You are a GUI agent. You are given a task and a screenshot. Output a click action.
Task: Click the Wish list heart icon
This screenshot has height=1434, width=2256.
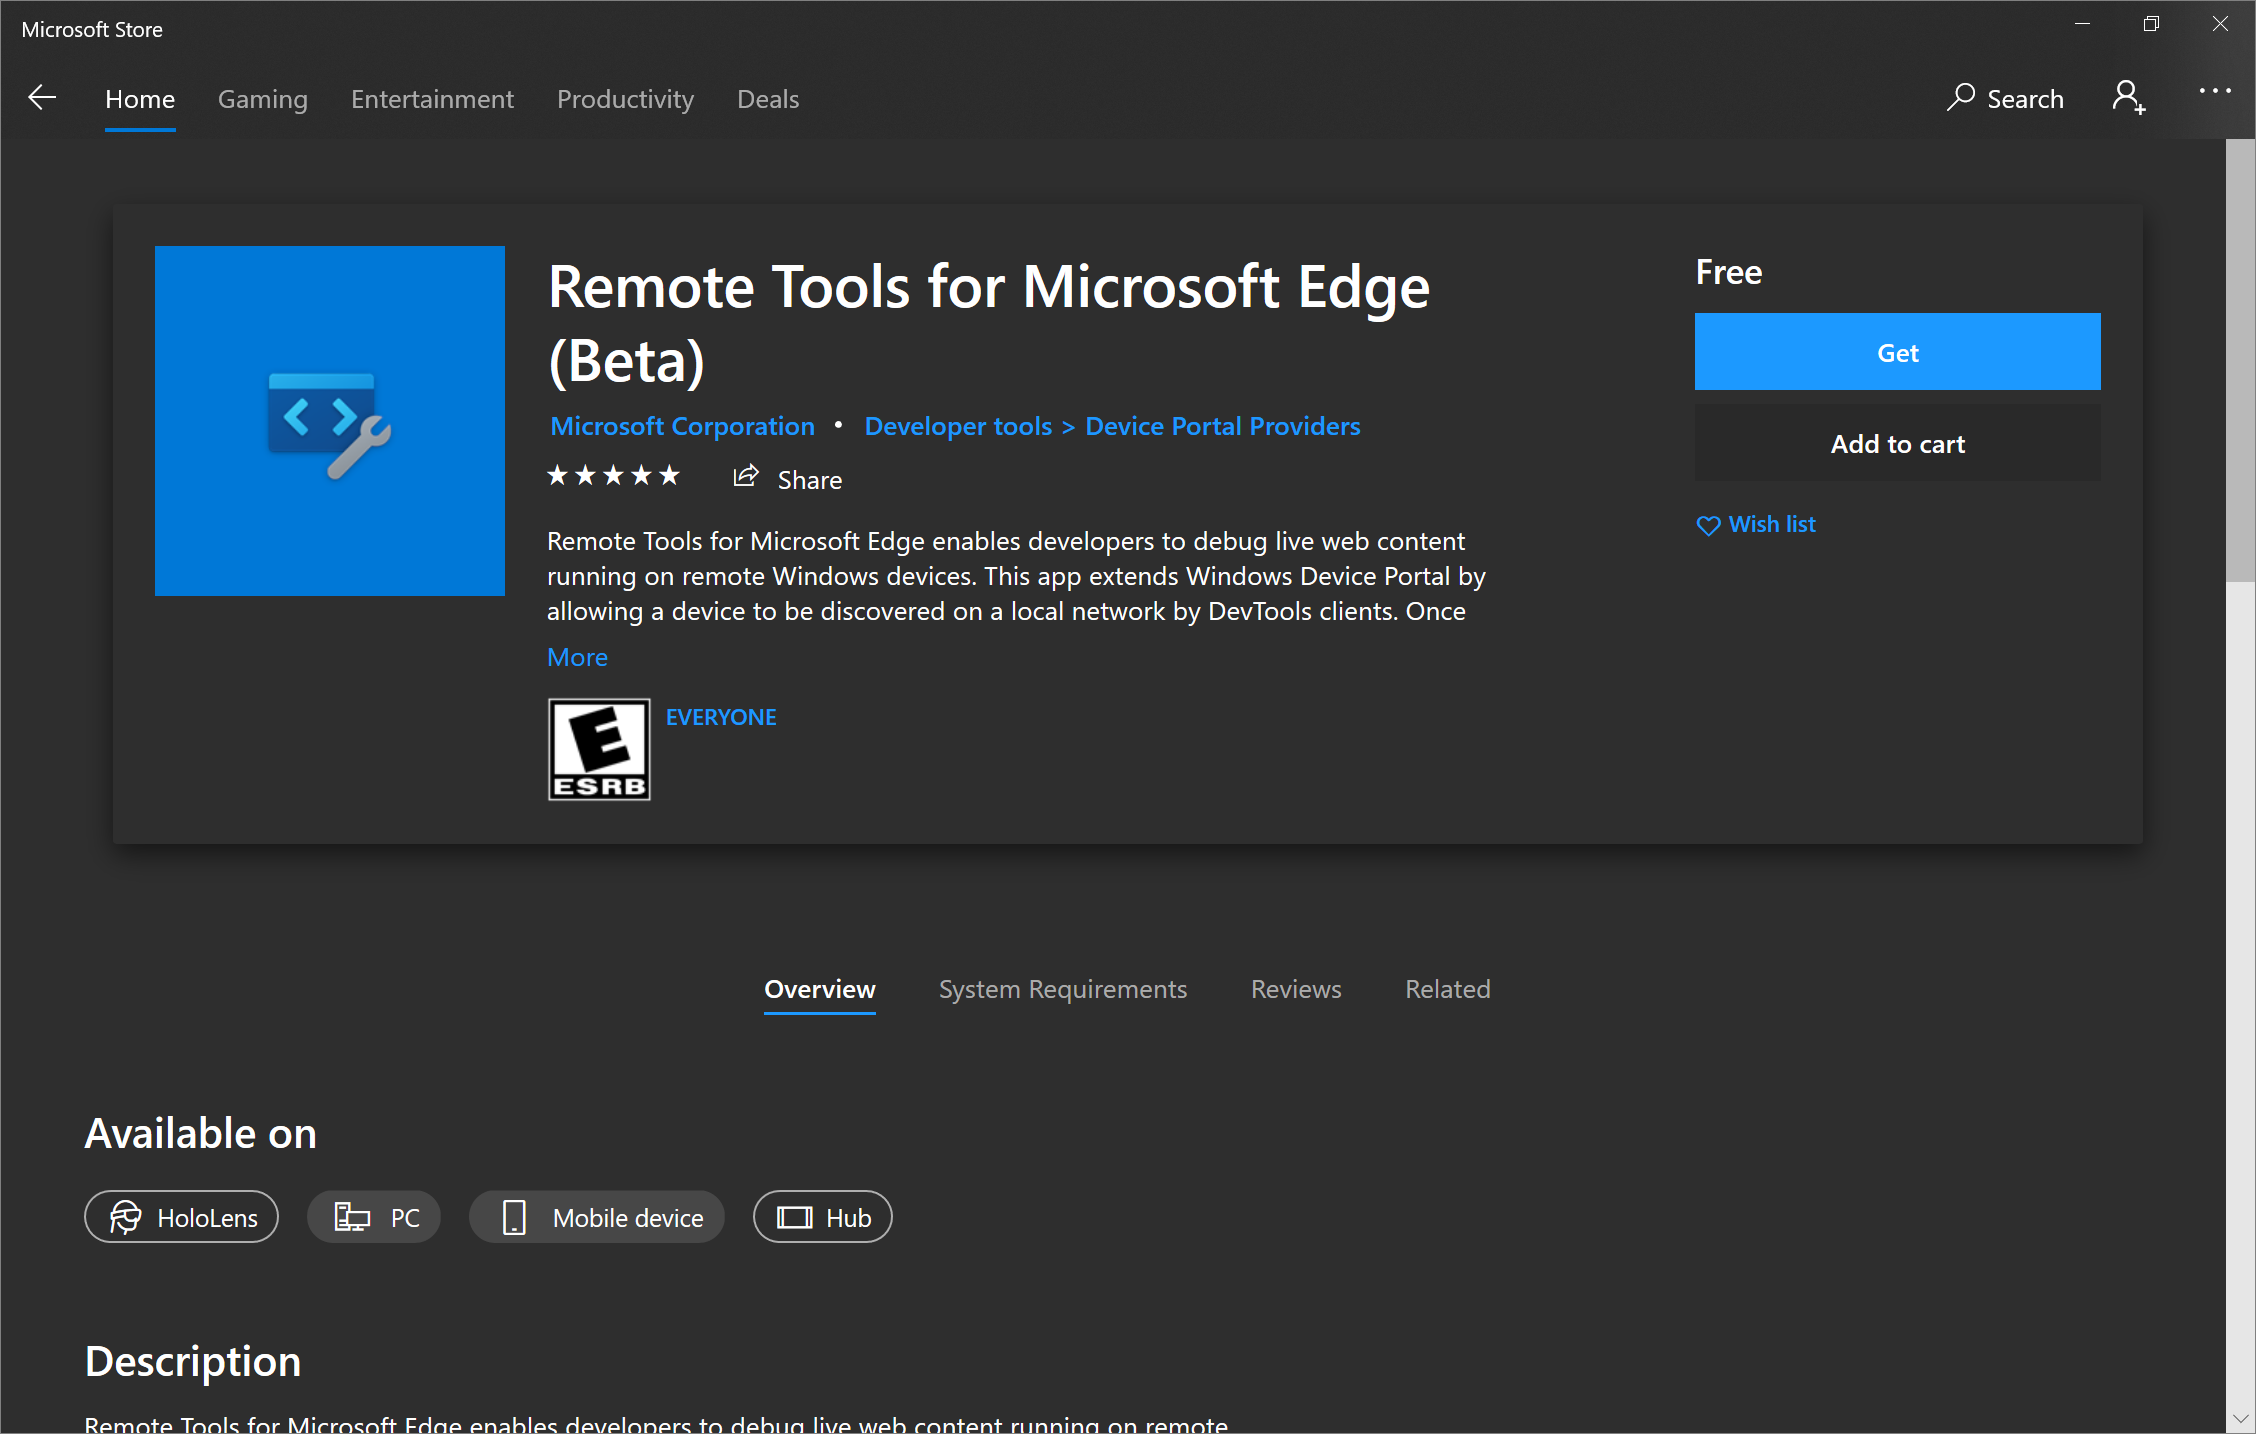click(x=1710, y=525)
